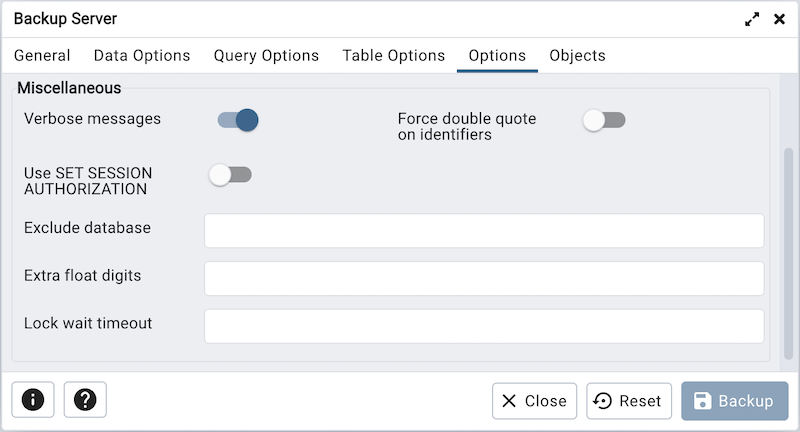Close dialog with the X icon in title bar
Screen dimensions: 800x432
[779, 19]
